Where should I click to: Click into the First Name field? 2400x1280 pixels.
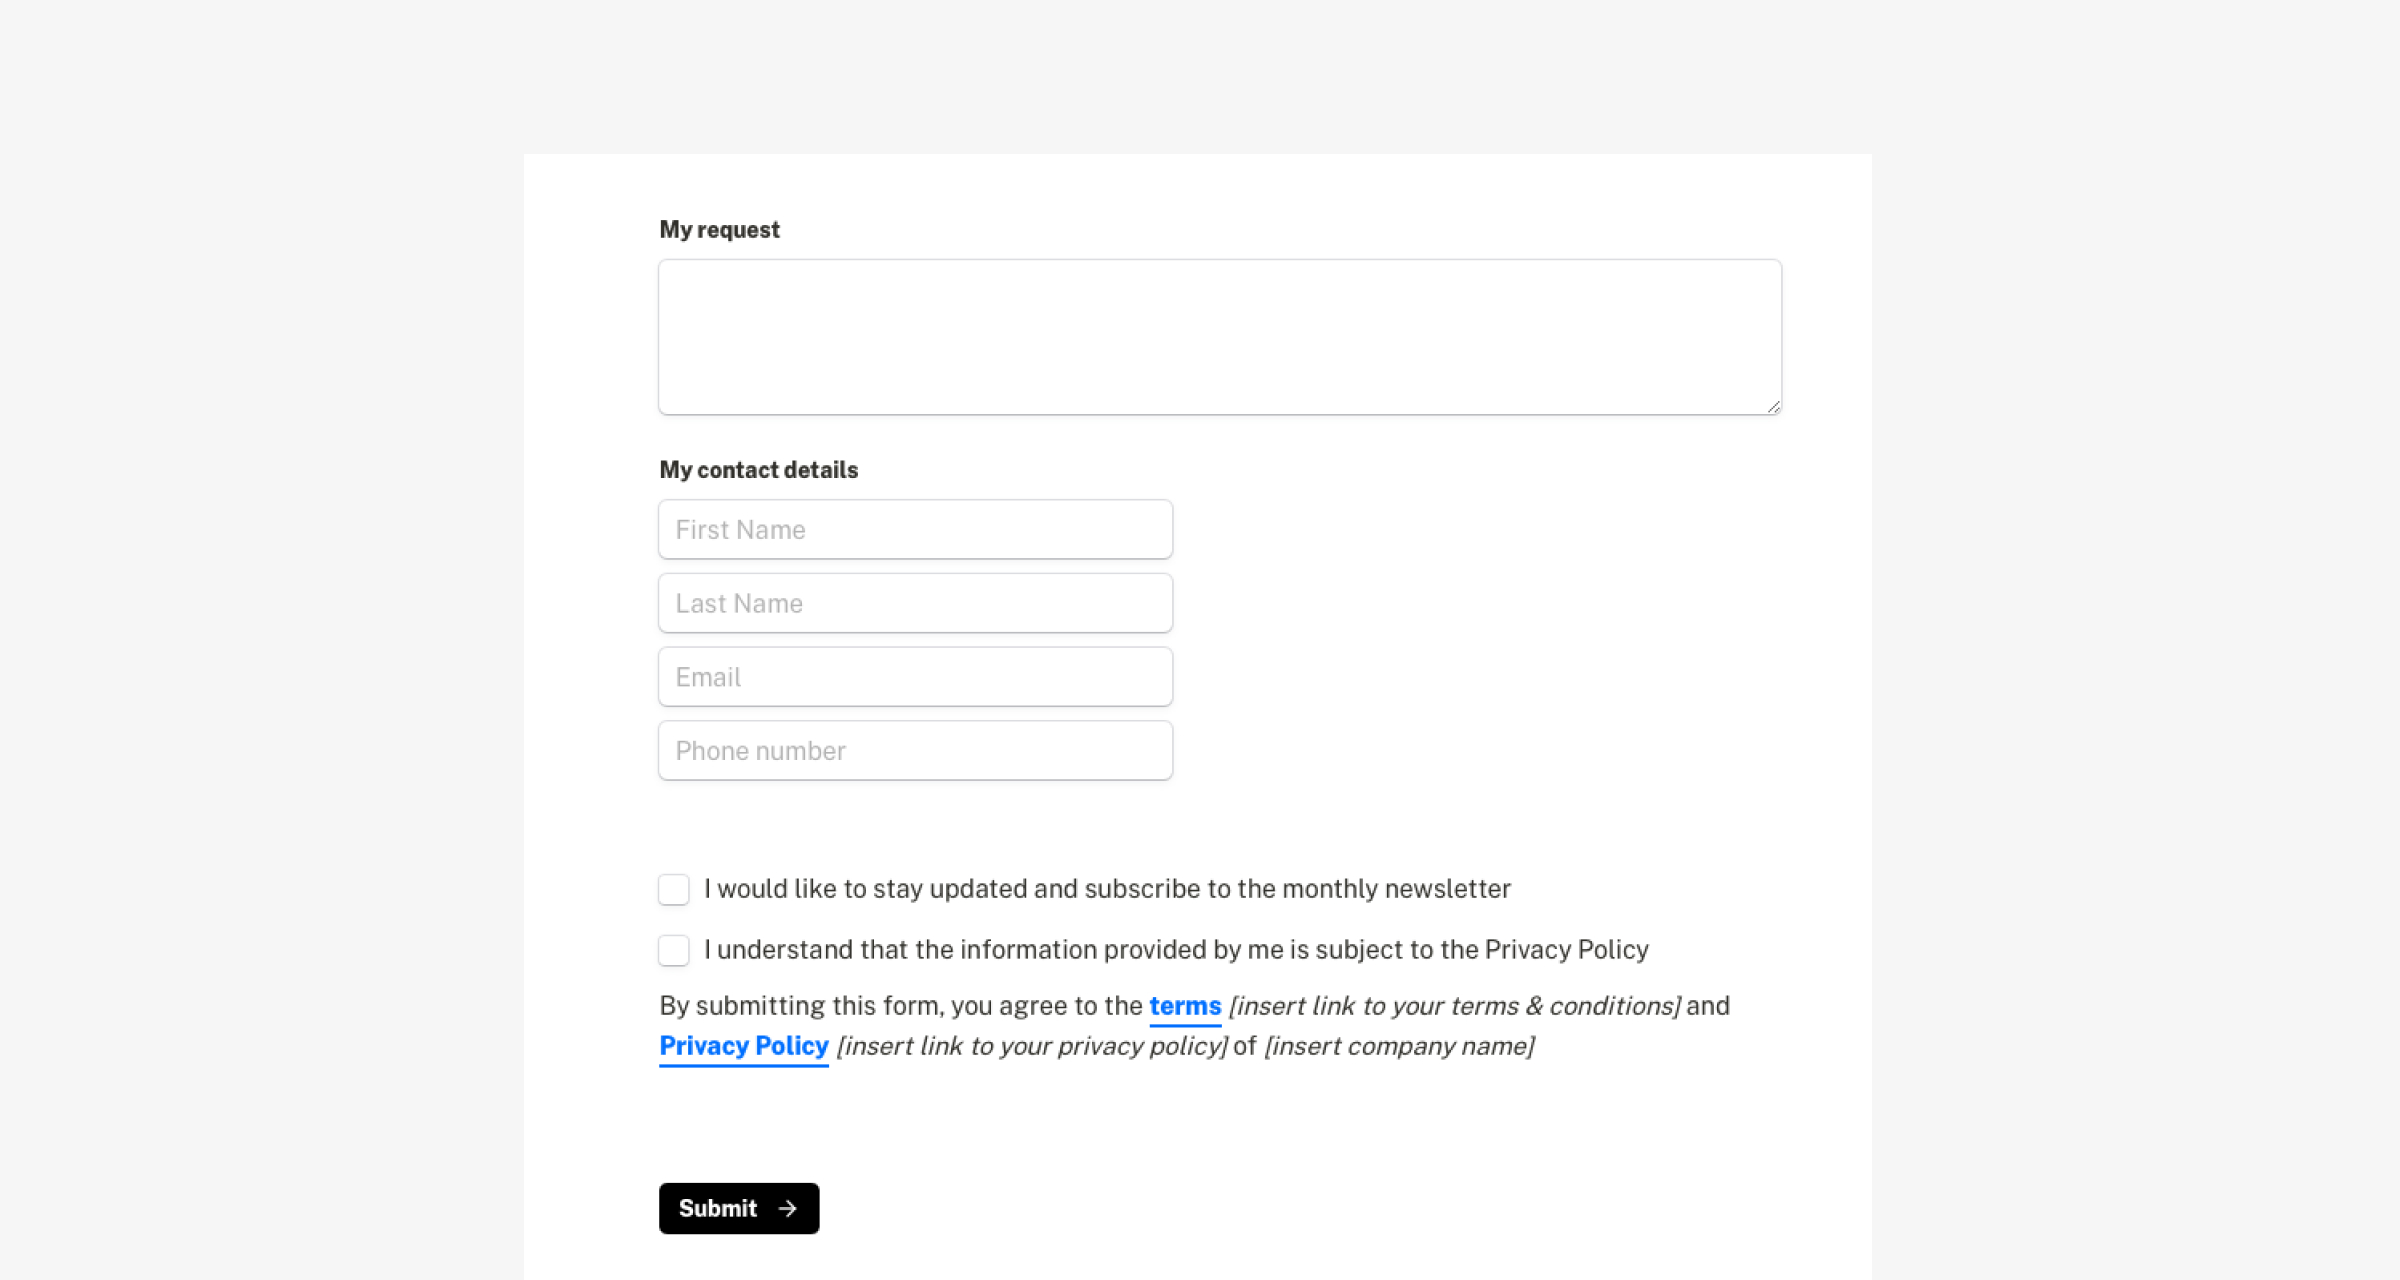coord(915,530)
